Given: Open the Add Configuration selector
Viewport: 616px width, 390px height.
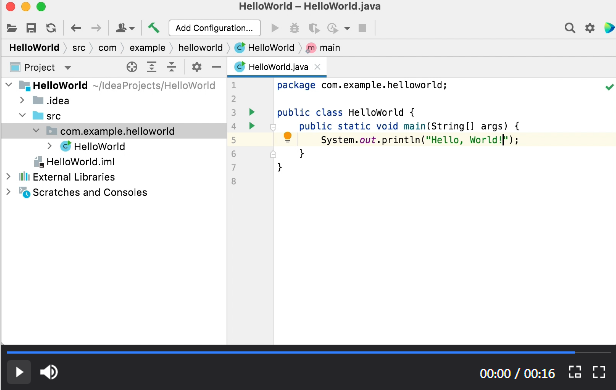Looking at the screenshot, I should tap(214, 28).
